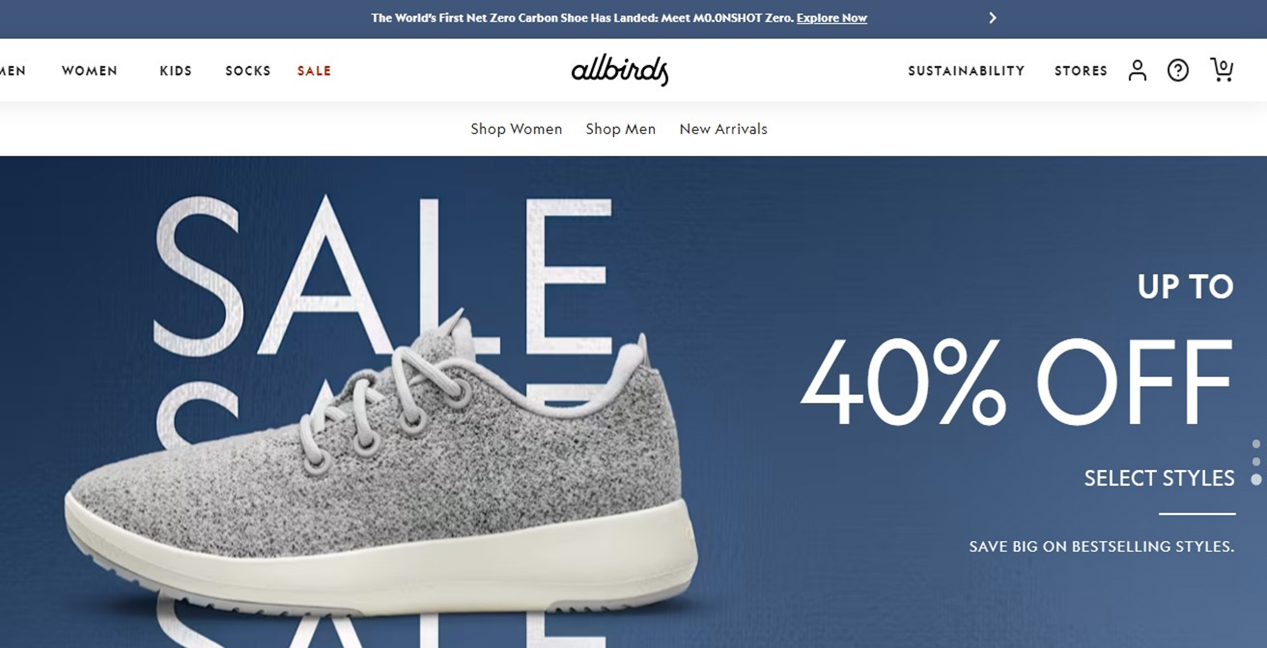Open the Women menu
The height and width of the screenshot is (648, 1267).
coord(90,71)
